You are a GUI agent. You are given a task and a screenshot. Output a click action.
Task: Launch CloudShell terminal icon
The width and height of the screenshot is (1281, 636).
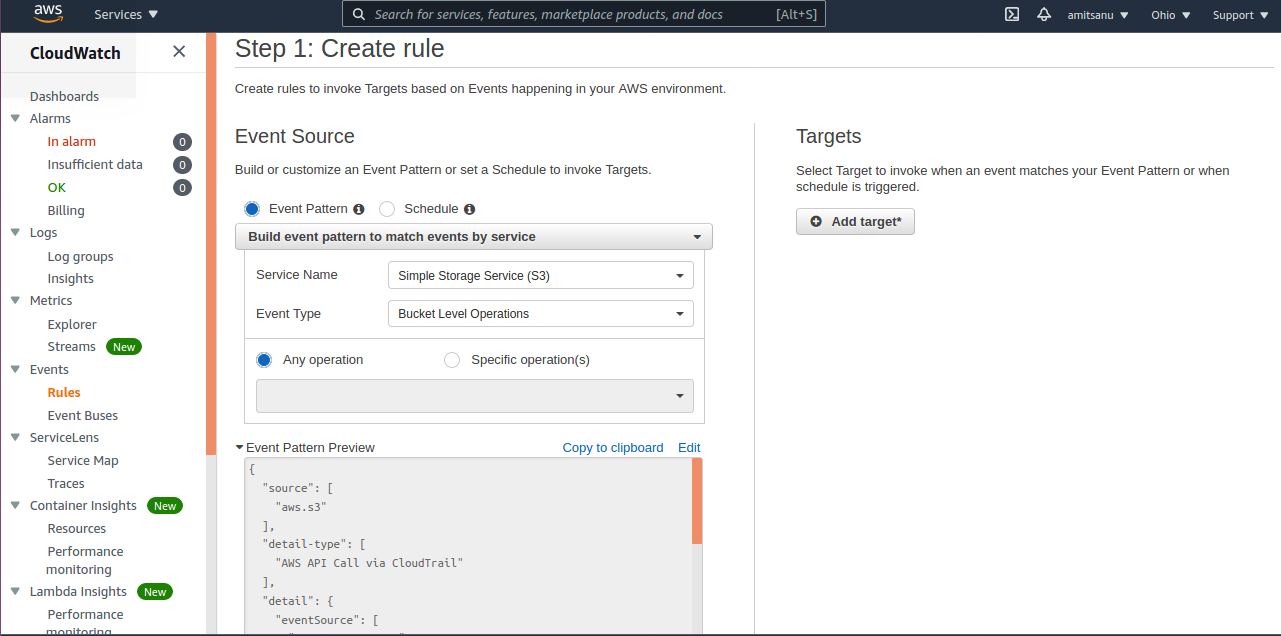(1012, 15)
